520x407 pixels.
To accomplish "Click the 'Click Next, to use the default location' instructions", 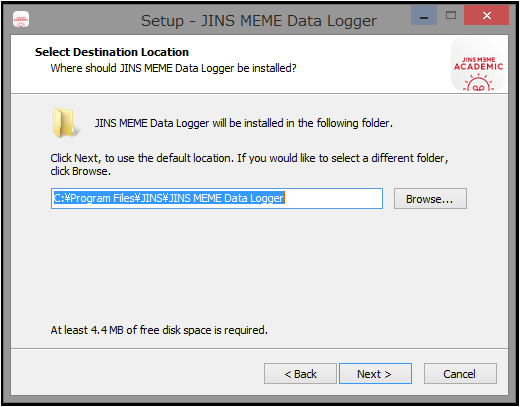I will pyautogui.click(x=249, y=158).
